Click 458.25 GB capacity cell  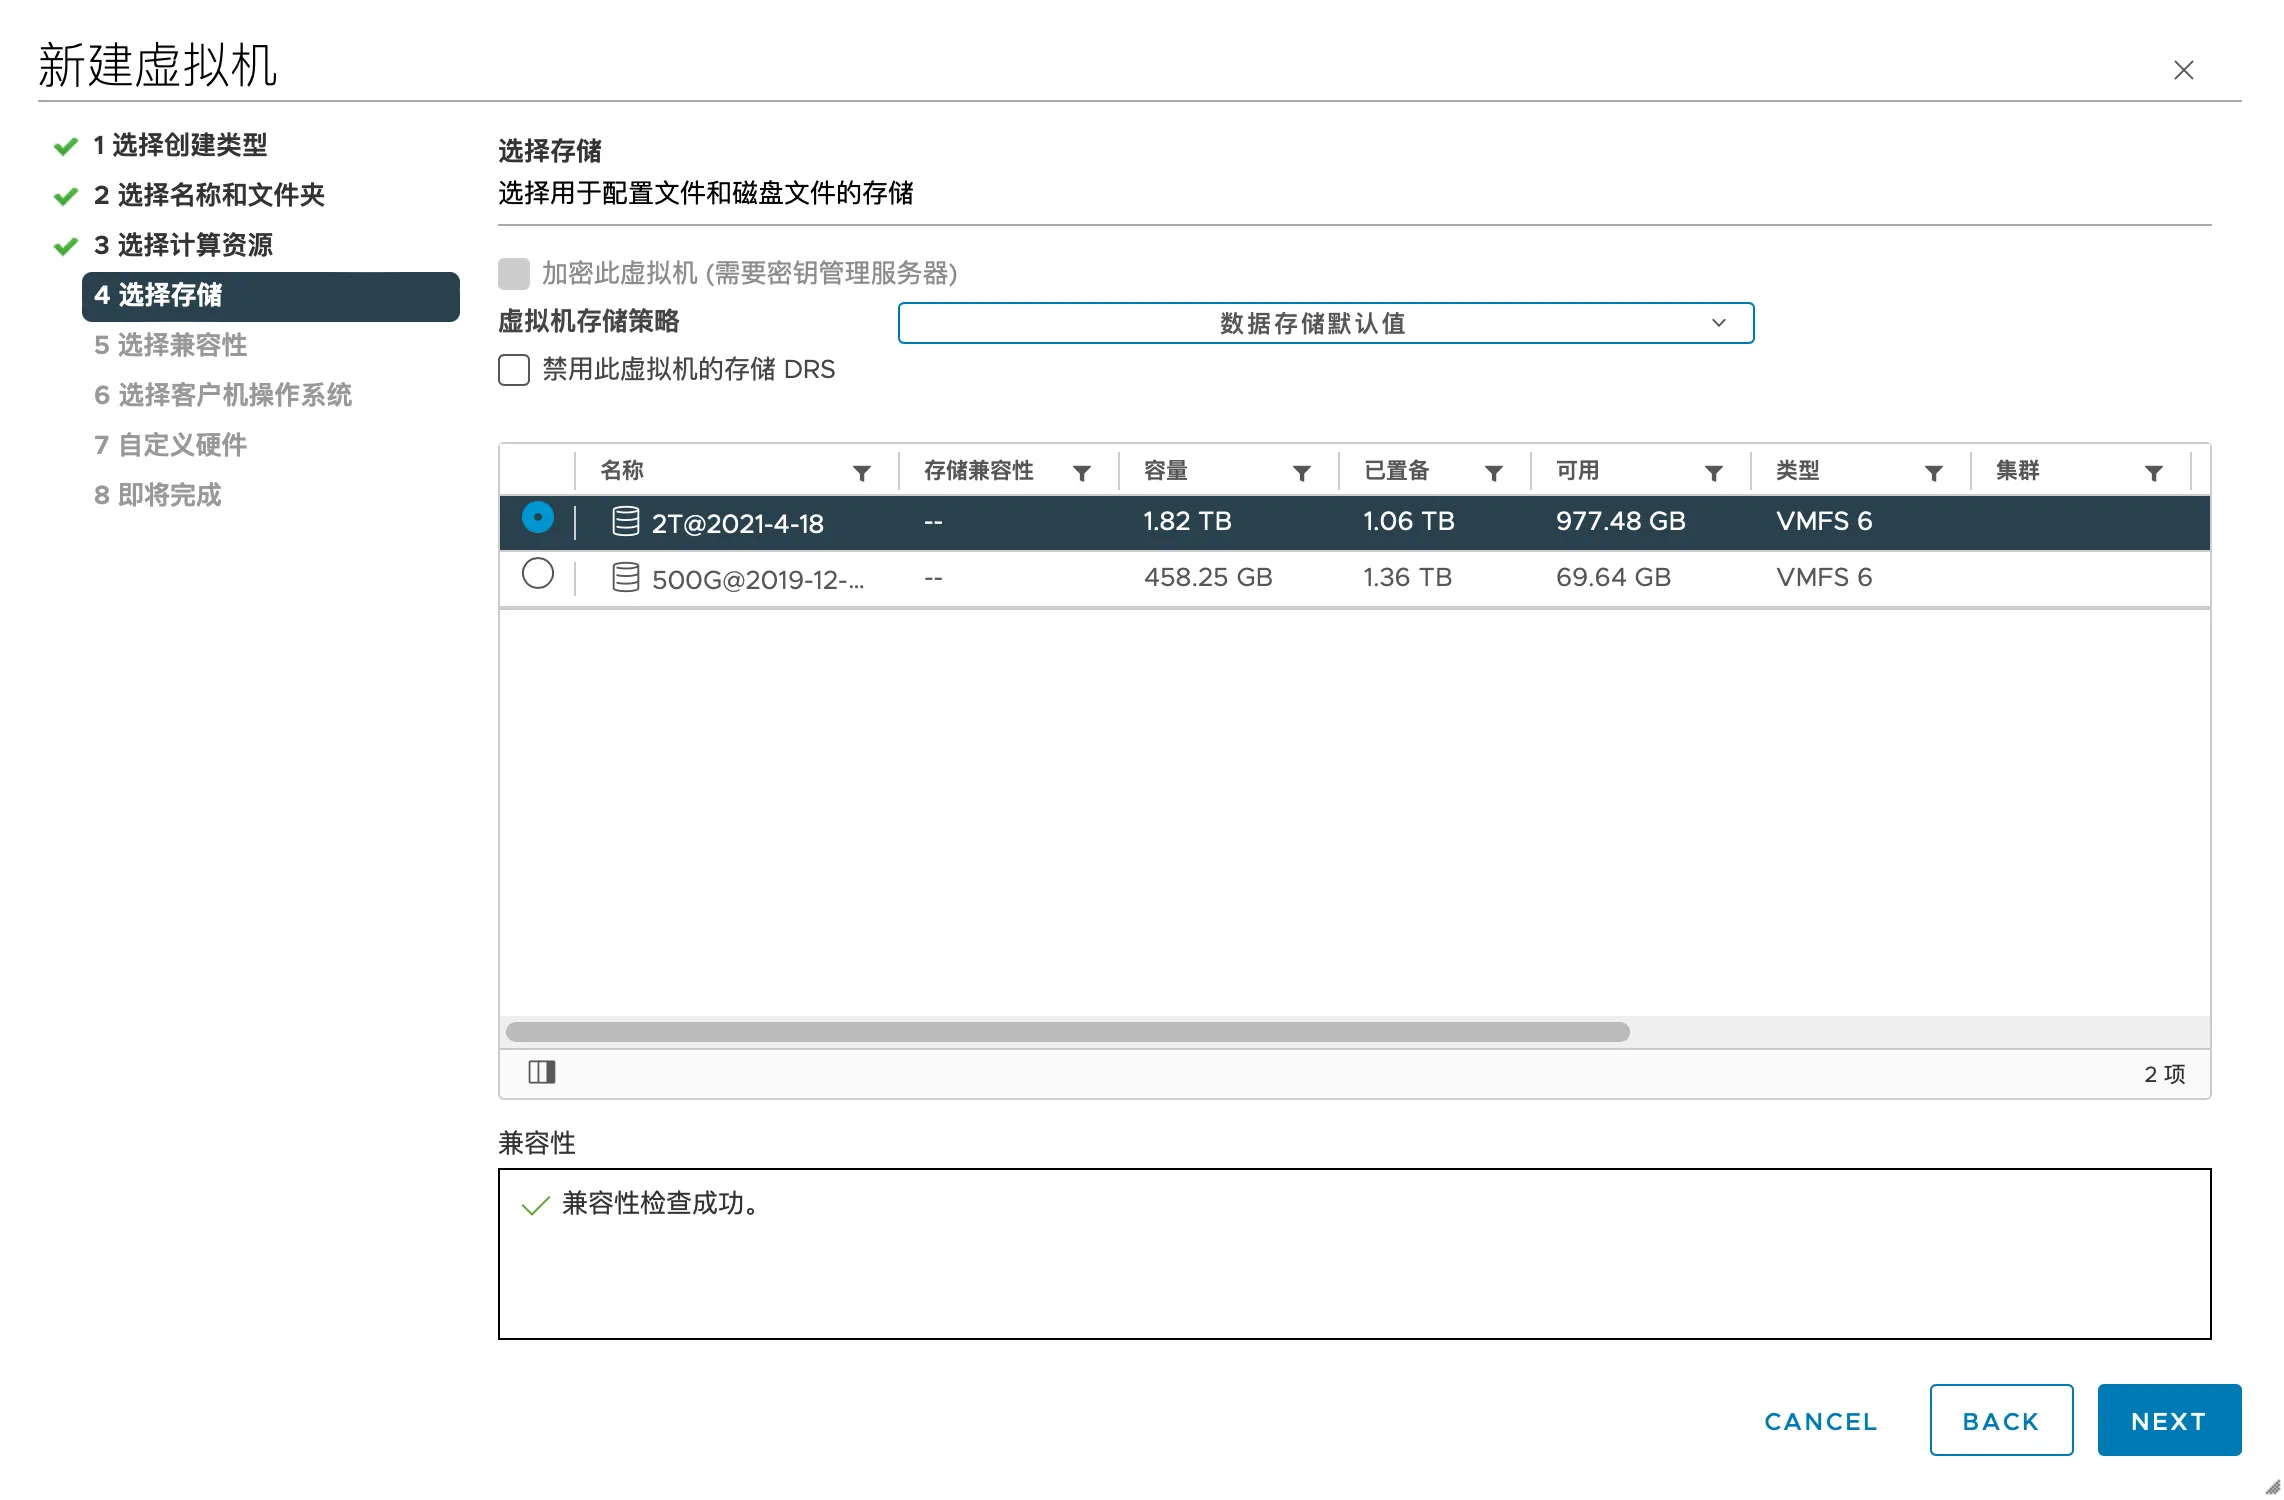click(1208, 577)
